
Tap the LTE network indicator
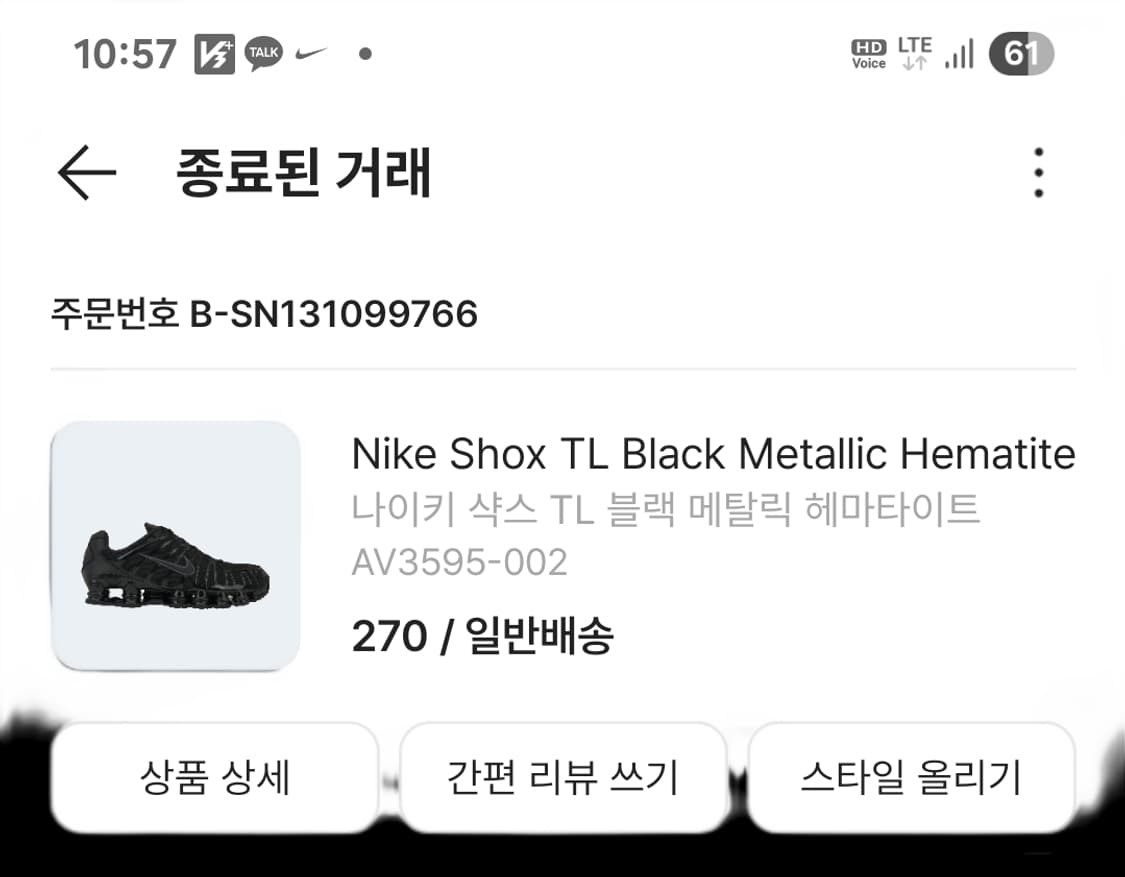(x=915, y=50)
